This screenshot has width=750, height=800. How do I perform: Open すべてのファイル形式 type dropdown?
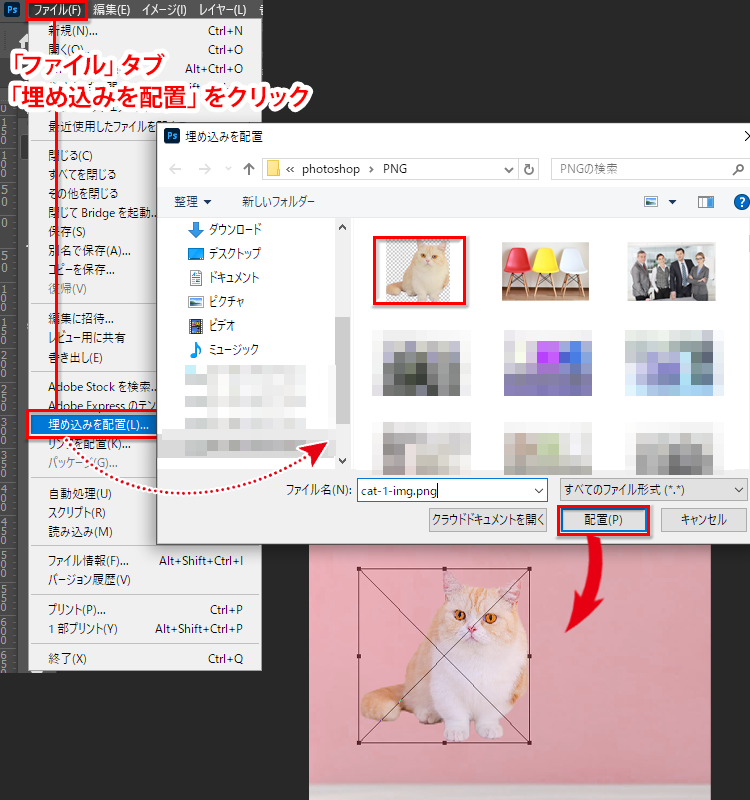(654, 490)
